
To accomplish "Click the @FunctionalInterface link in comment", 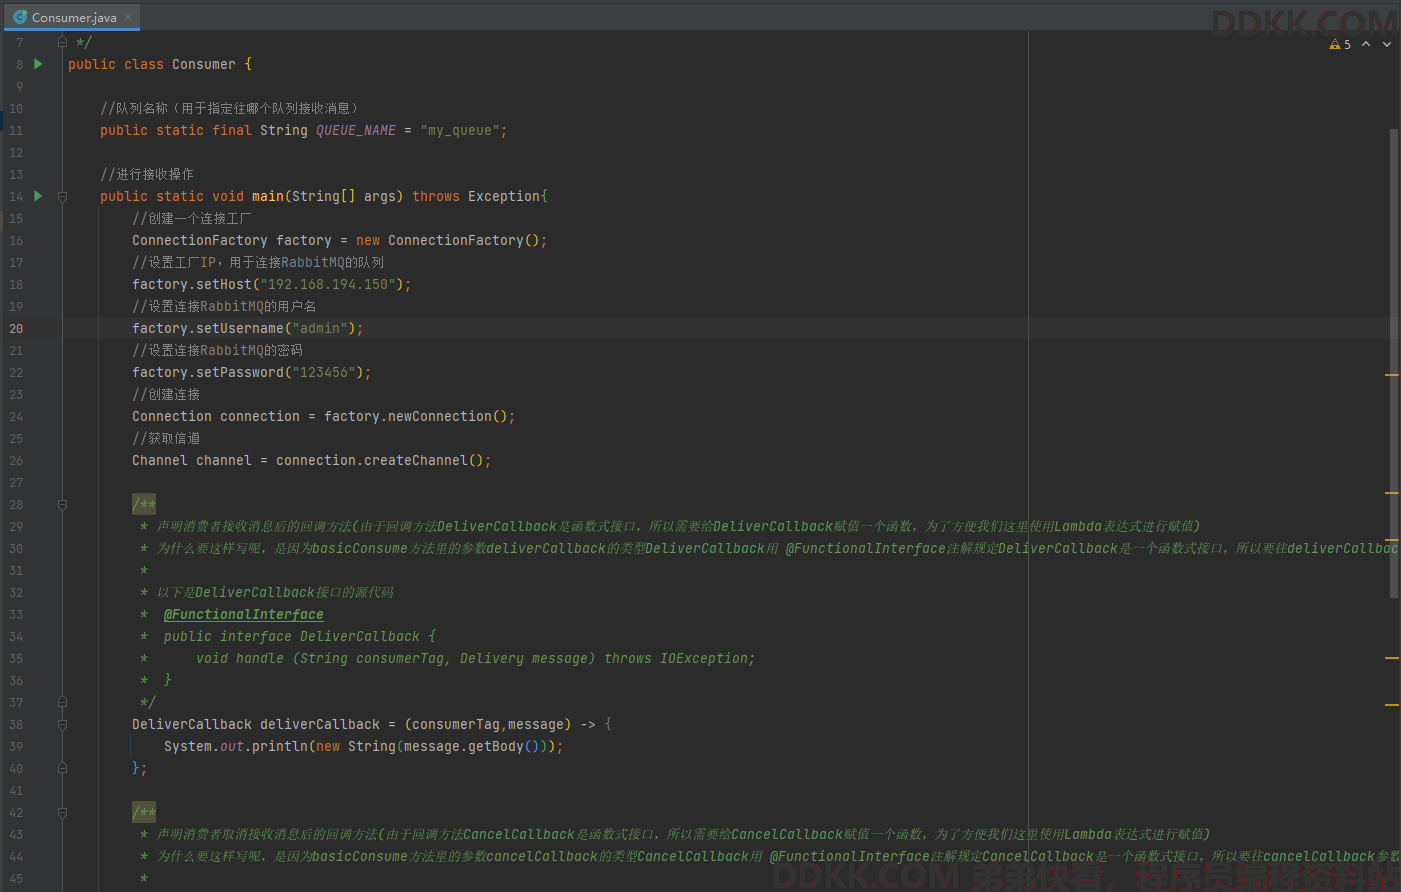I will [244, 614].
